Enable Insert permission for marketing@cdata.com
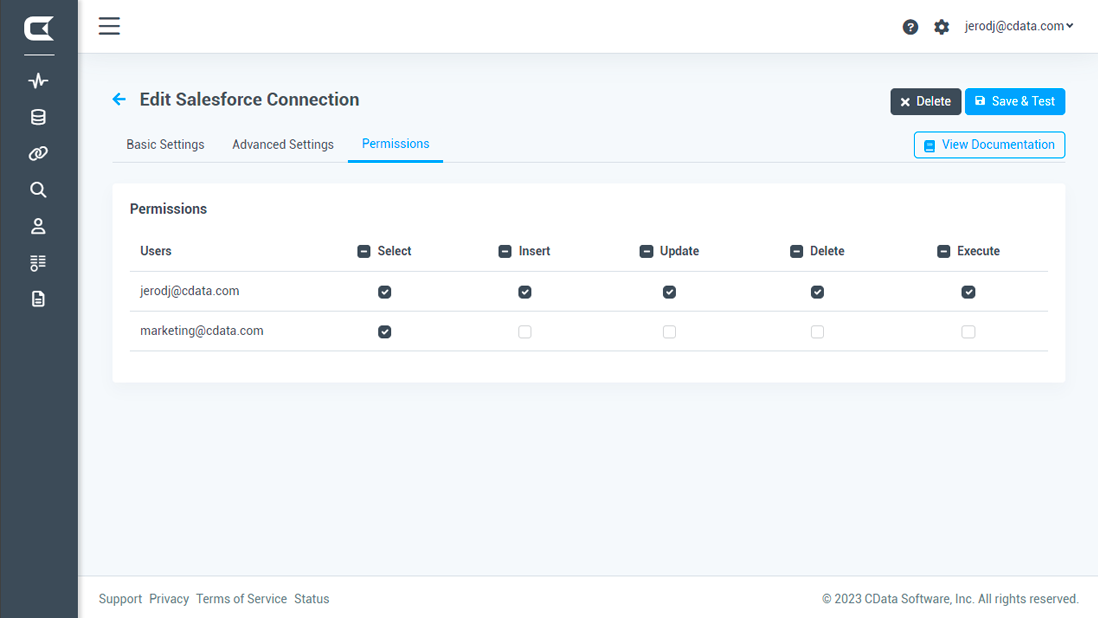Image resolution: width=1098 pixels, height=618 pixels. click(x=525, y=331)
